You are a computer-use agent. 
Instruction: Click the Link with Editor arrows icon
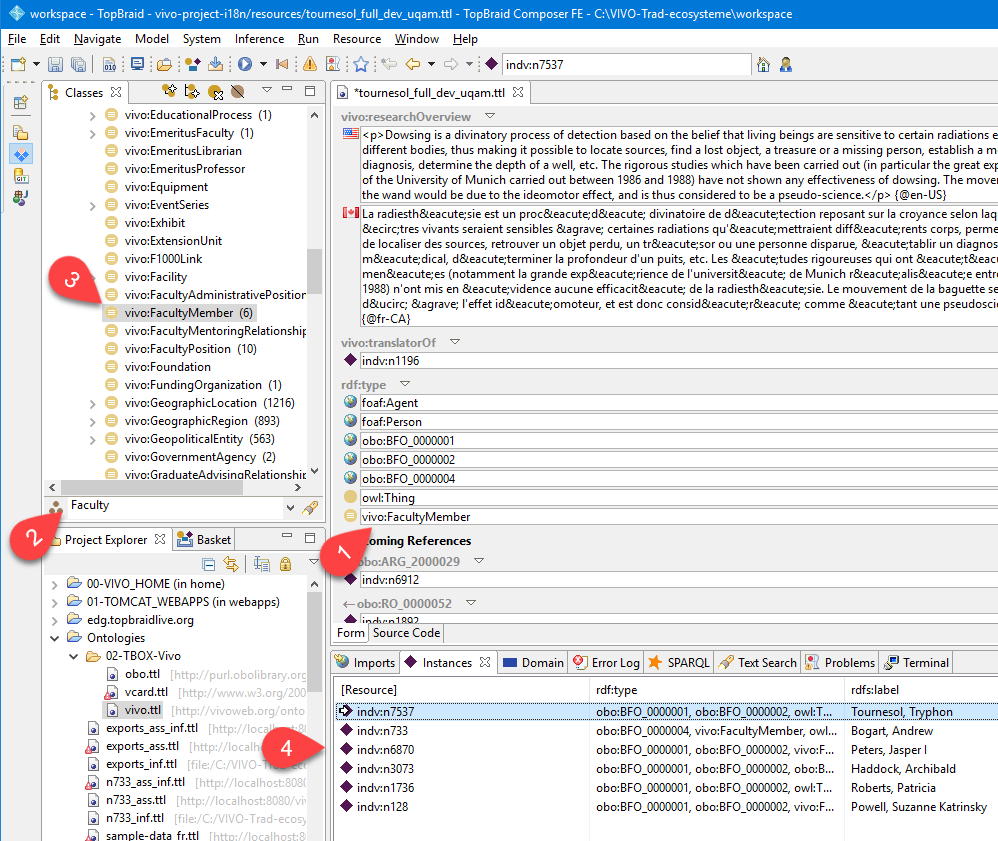pos(230,564)
